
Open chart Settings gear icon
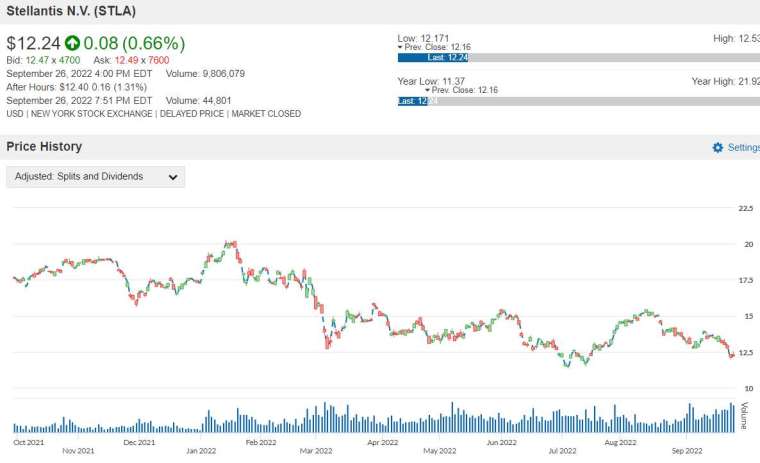pyautogui.click(x=718, y=147)
